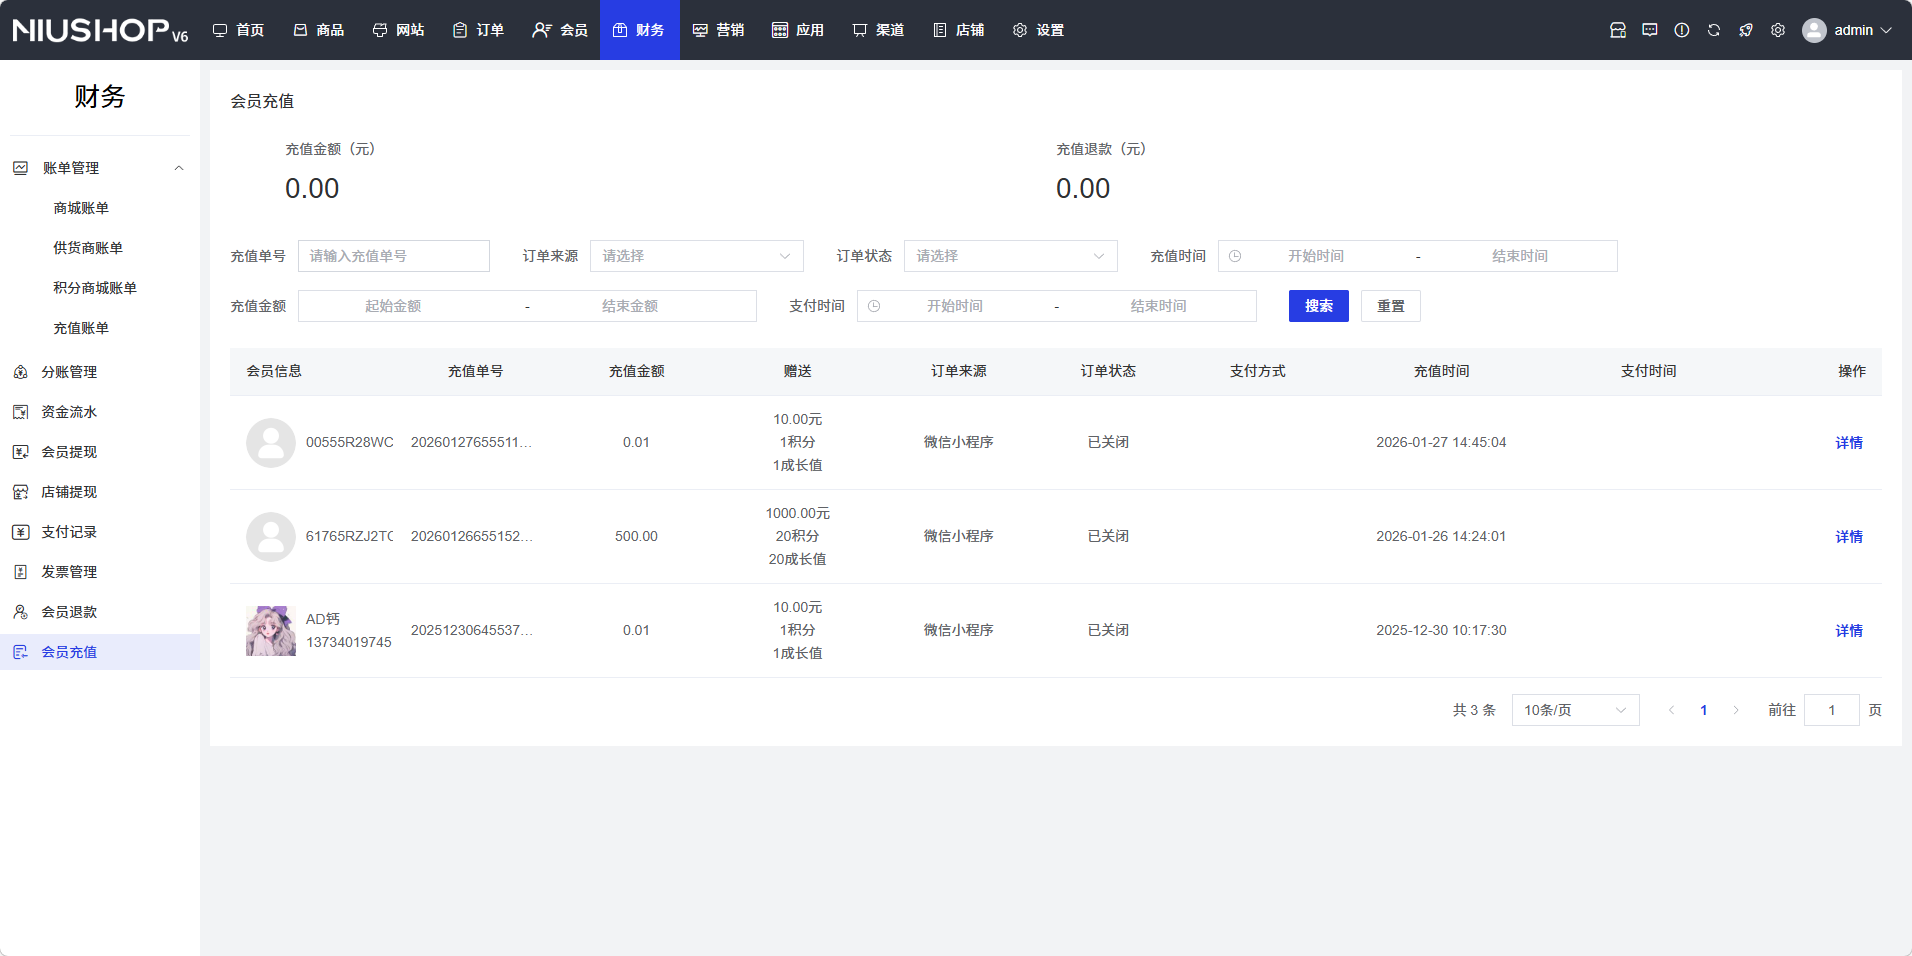Image resolution: width=1912 pixels, height=956 pixels.
Task: Open 详情 for member 00555R28WC
Action: 1848,443
